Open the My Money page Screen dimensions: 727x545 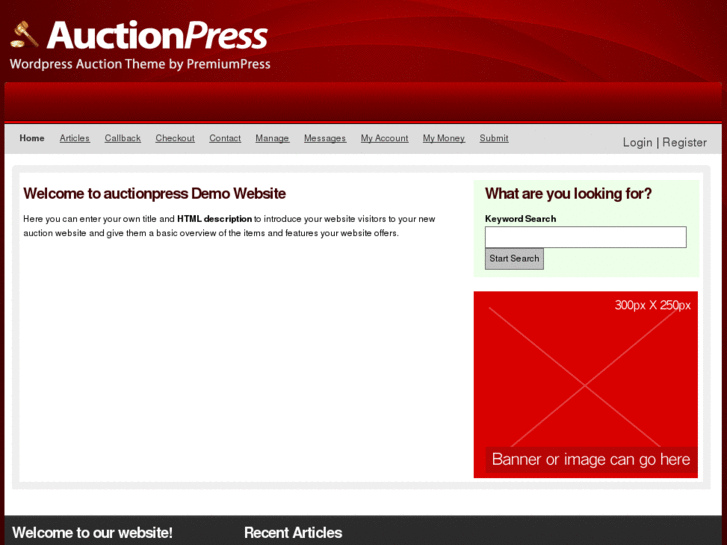point(444,138)
